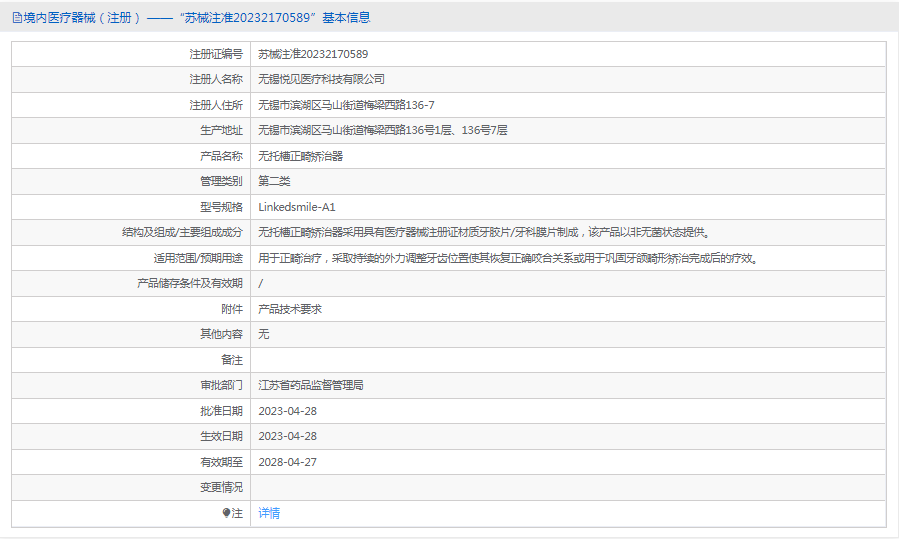This screenshot has width=899, height=539.
Task: Click the effective date 2023-04-28 in 生效日期 row
Action: 287,436
